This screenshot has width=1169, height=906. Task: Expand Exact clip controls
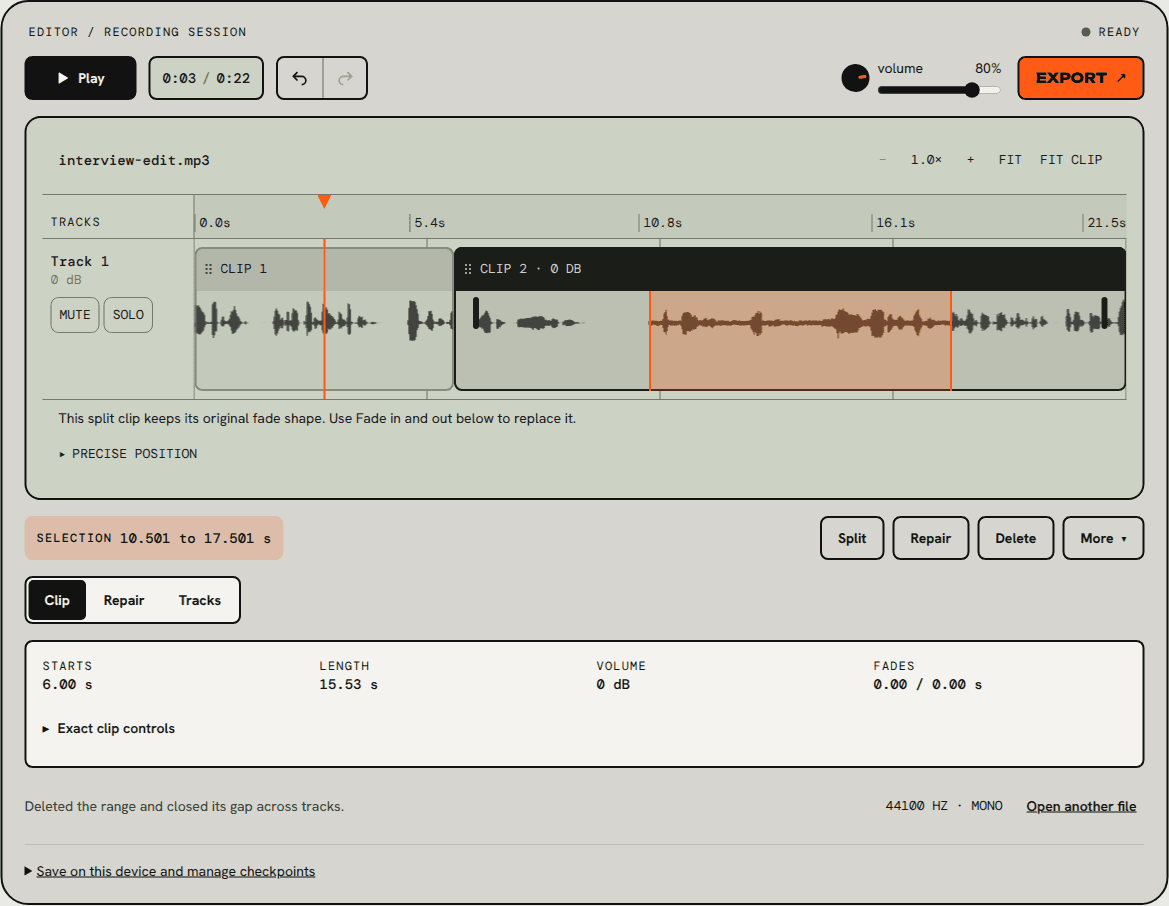pos(109,729)
